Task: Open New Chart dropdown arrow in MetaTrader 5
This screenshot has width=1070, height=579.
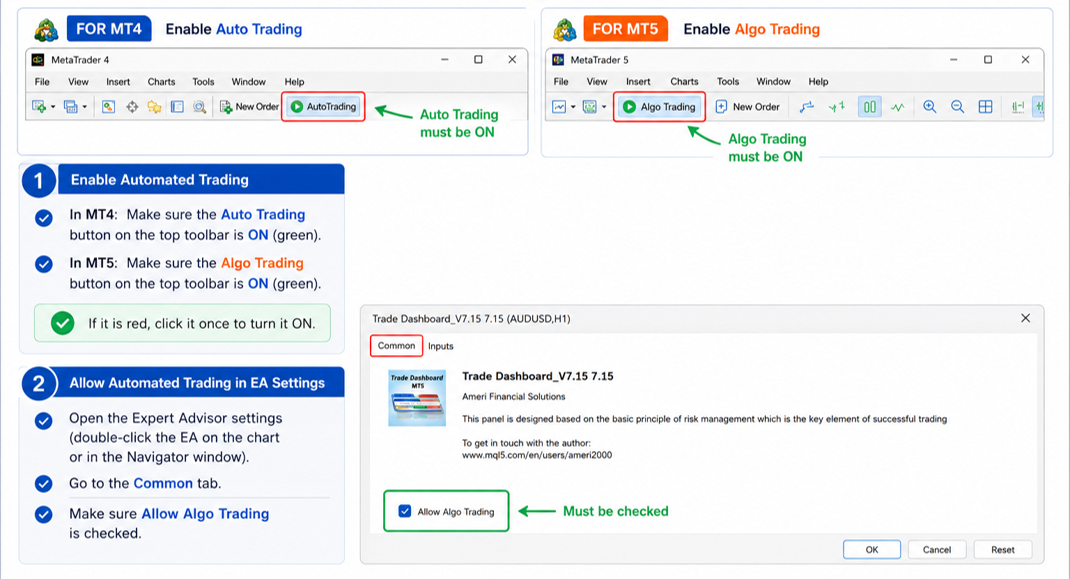Action: tap(573, 107)
